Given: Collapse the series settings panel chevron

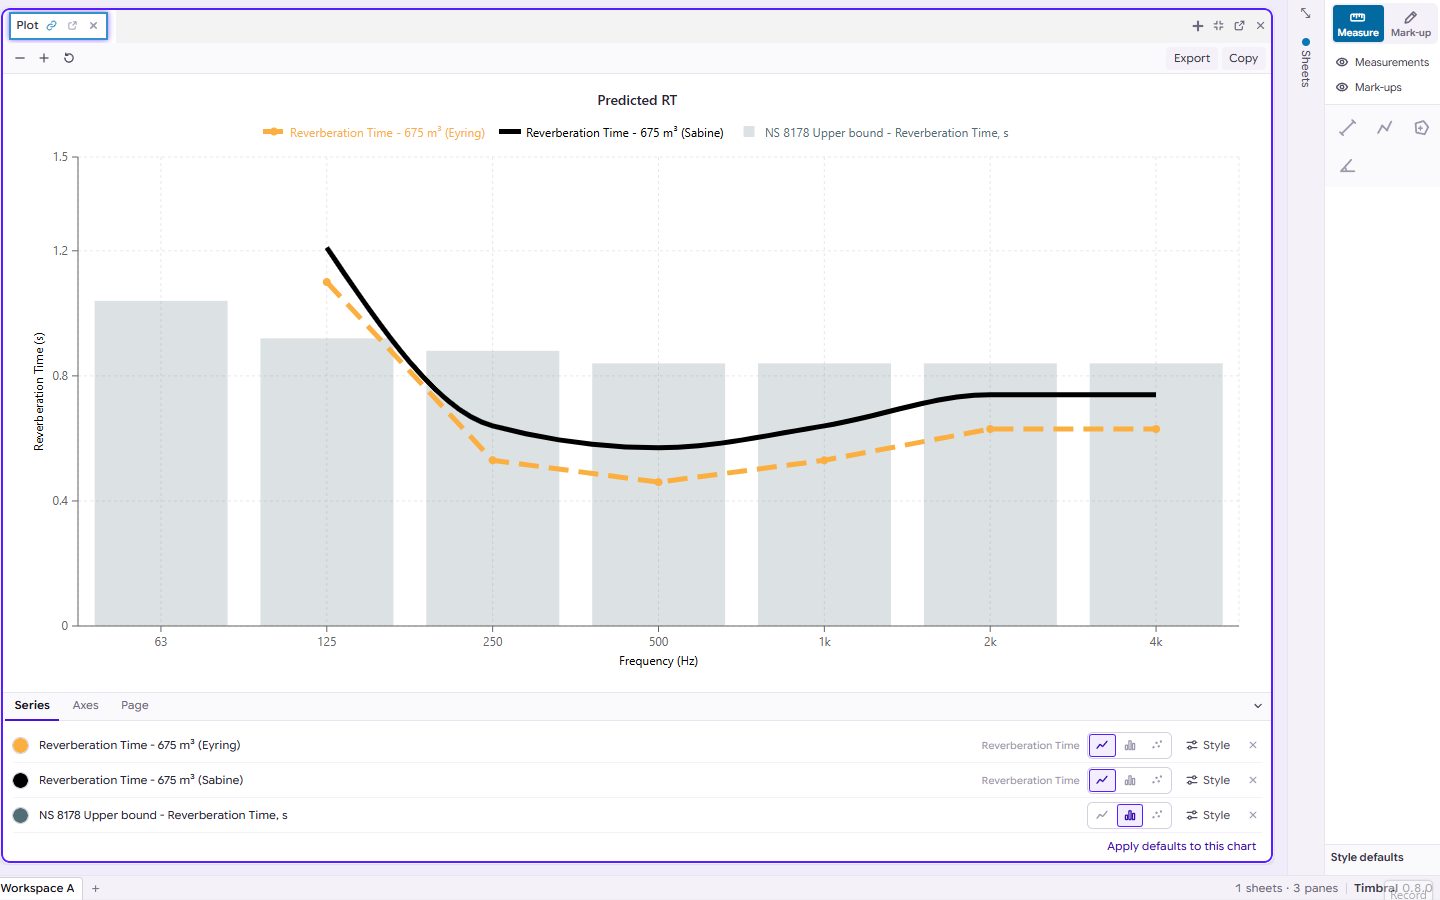Looking at the screenshot, I should [1258, 706].
